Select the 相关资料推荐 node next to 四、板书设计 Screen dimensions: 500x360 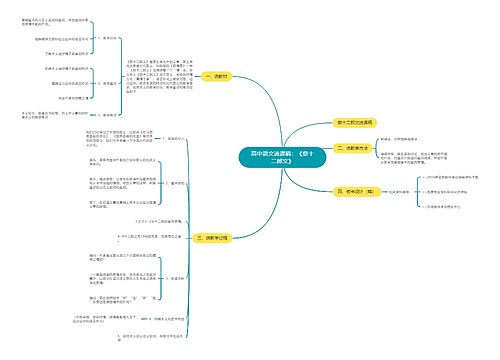click(399, 192)
